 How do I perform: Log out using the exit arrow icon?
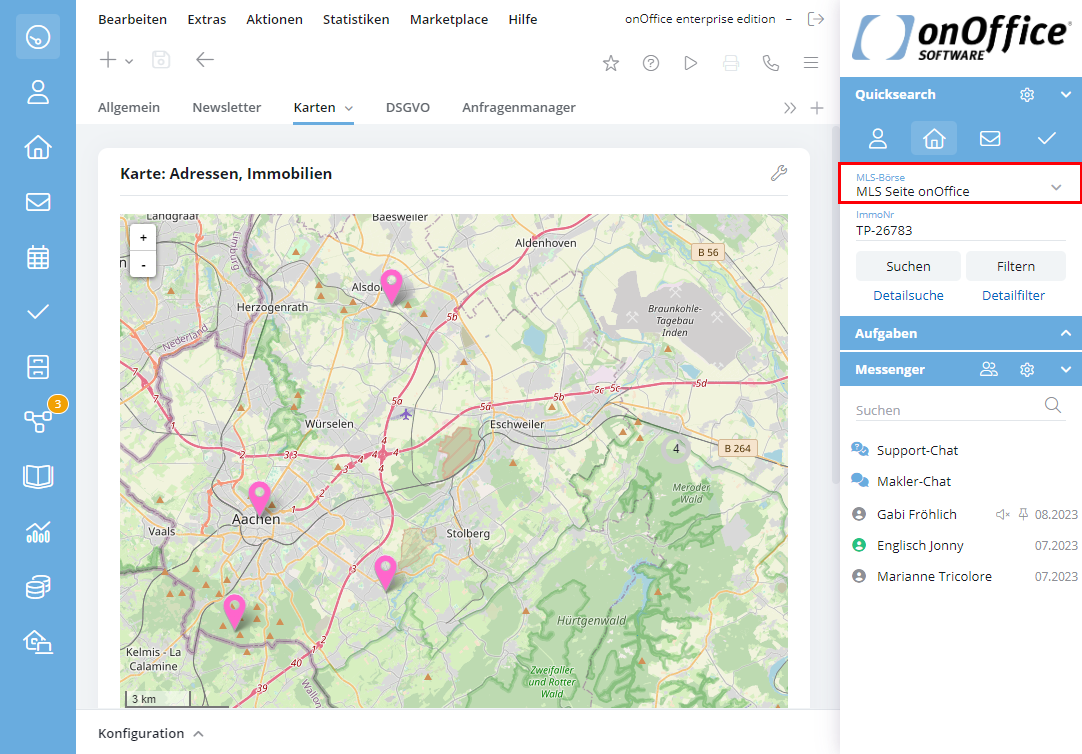(x=816, y=19)
